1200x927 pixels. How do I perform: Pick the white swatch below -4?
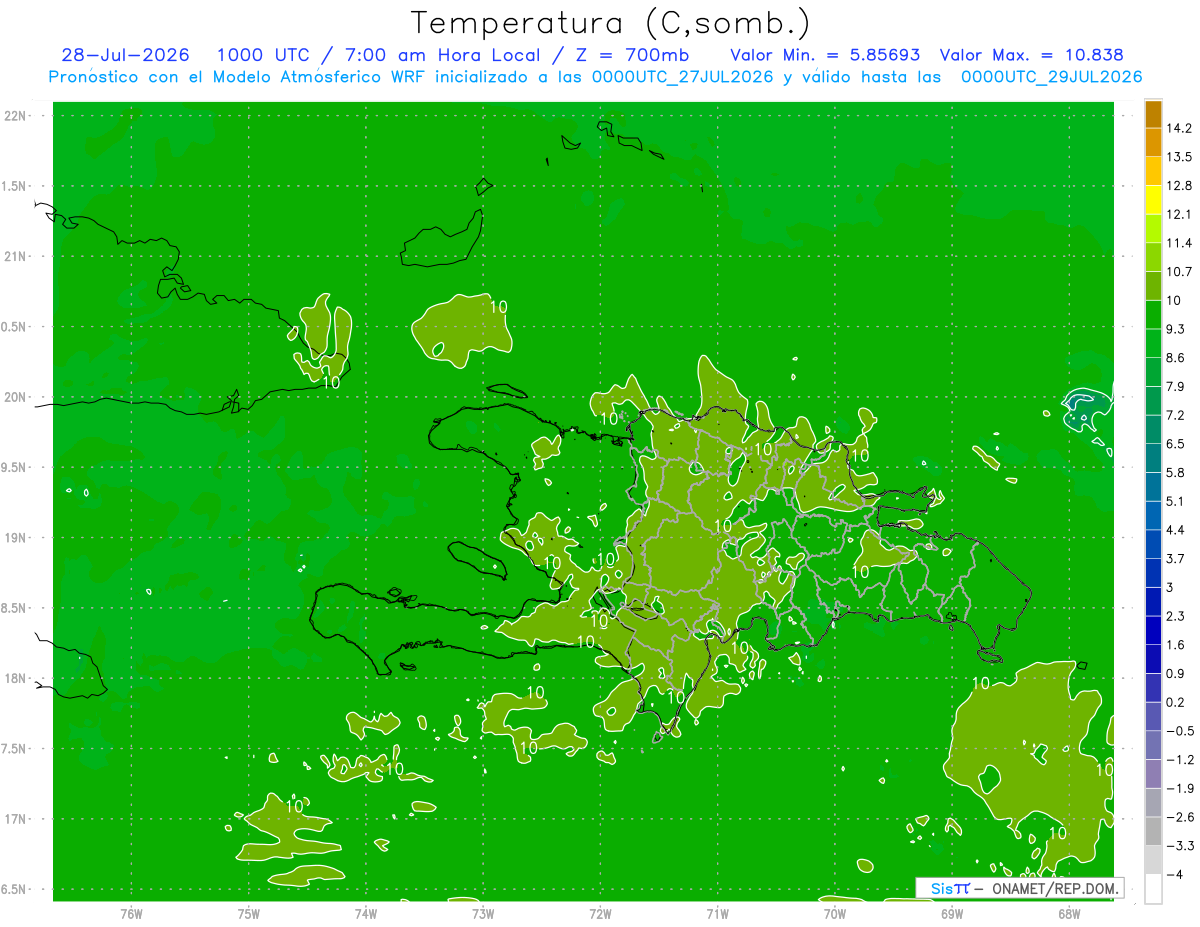pyautogui.click(x=1153, y=889)
